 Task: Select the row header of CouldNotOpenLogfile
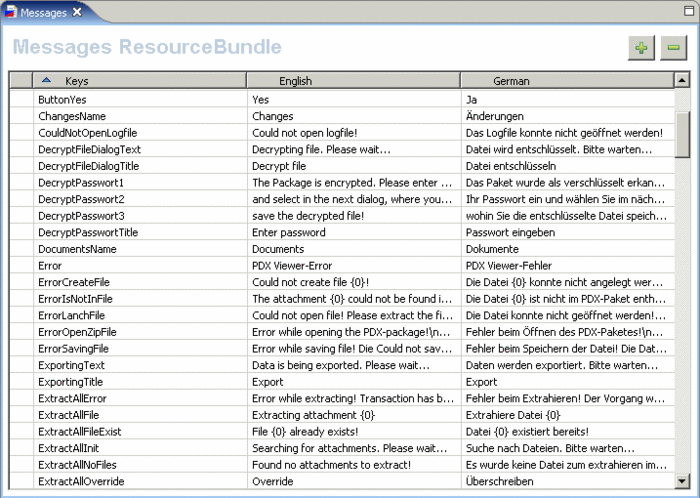21,133
